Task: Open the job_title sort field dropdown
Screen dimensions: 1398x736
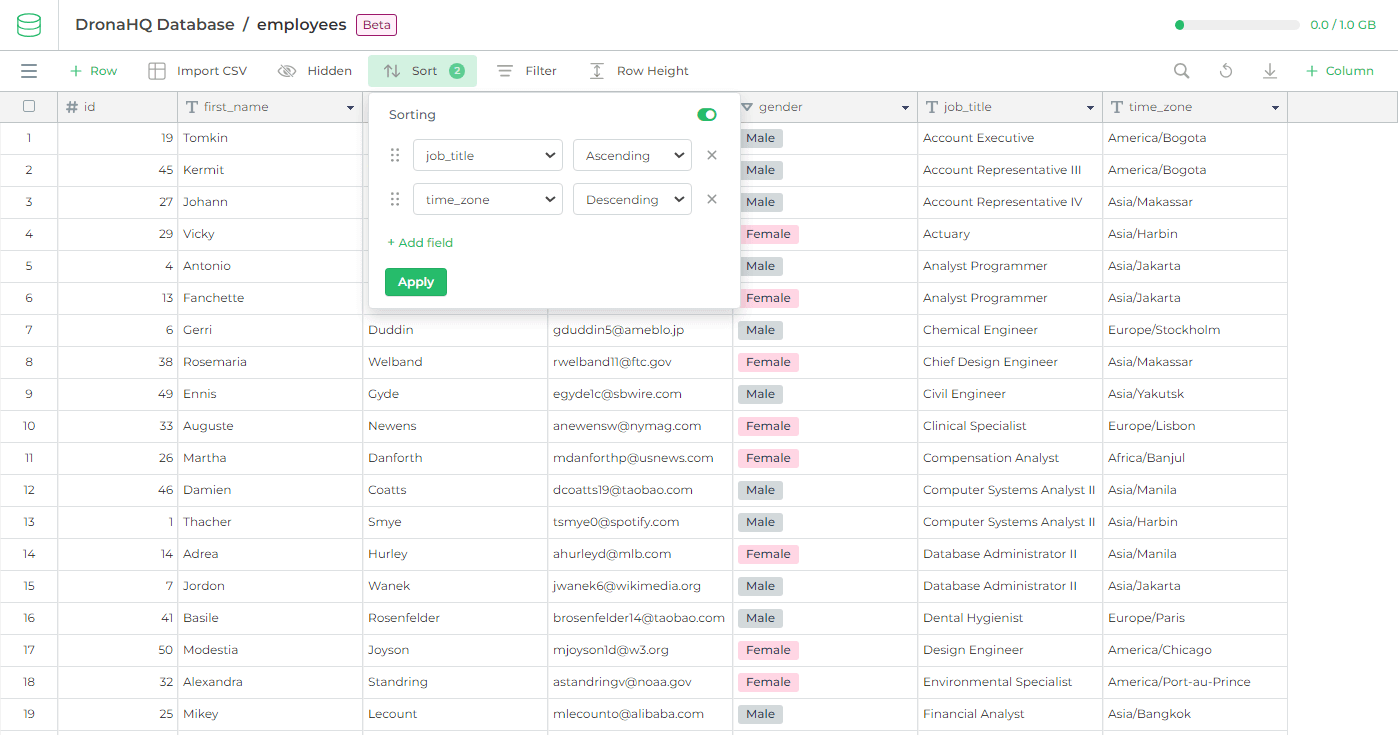Action: [488, 155]
